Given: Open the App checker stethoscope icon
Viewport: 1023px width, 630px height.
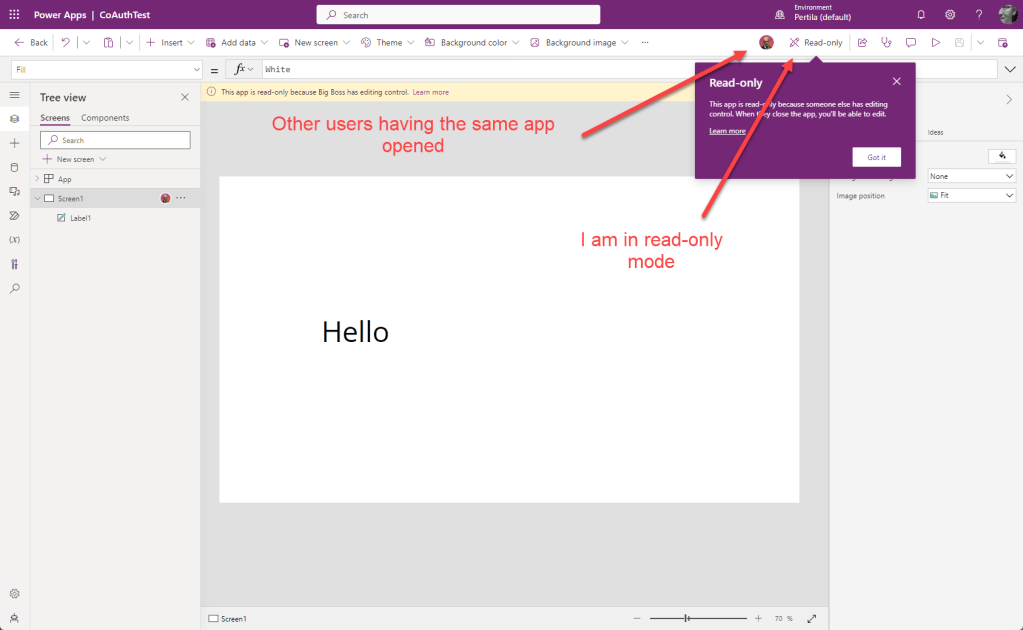Looking at the screenshot, I should coord(886,43).
